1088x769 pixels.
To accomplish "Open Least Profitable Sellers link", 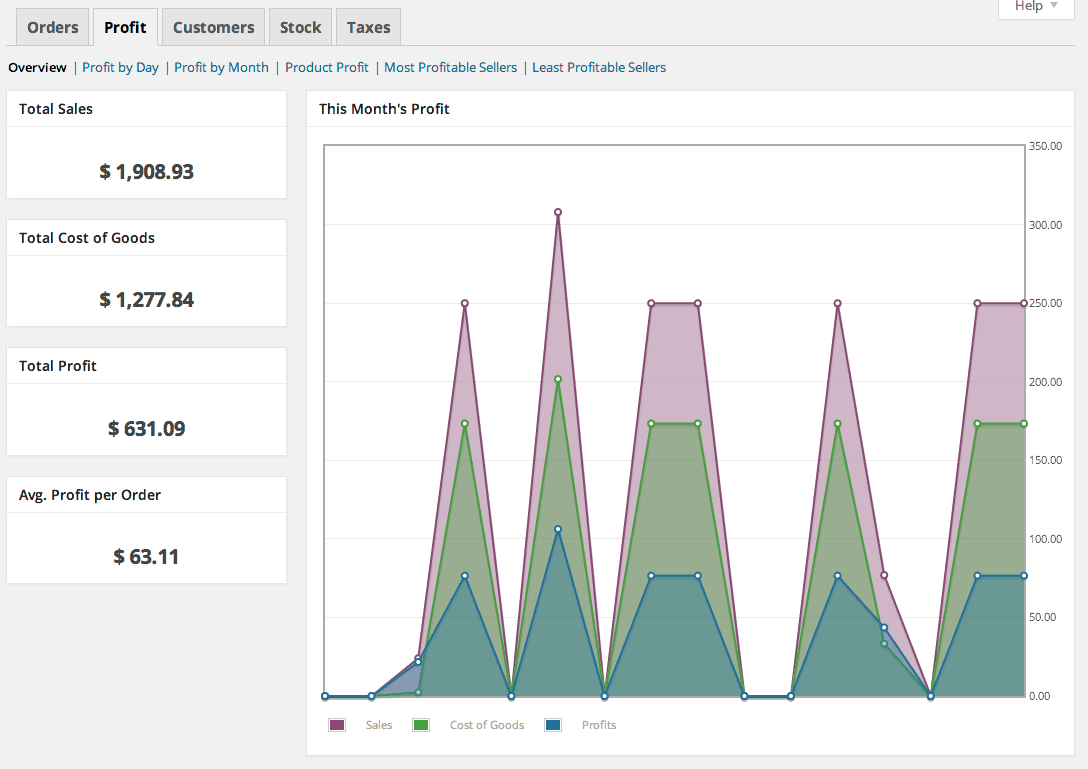I will [599, 67].
